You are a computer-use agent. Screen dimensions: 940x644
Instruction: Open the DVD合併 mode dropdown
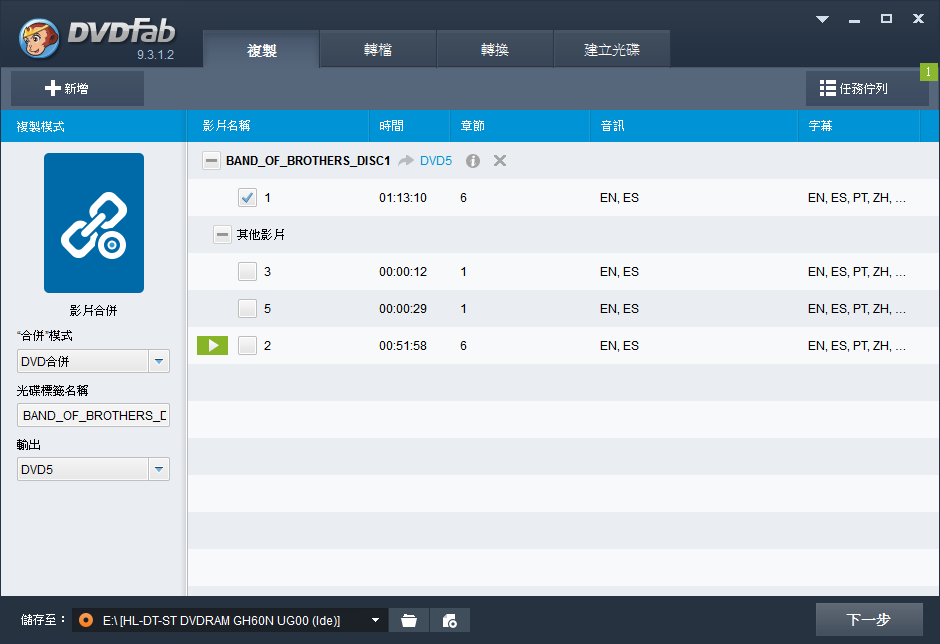coord(159,362)
